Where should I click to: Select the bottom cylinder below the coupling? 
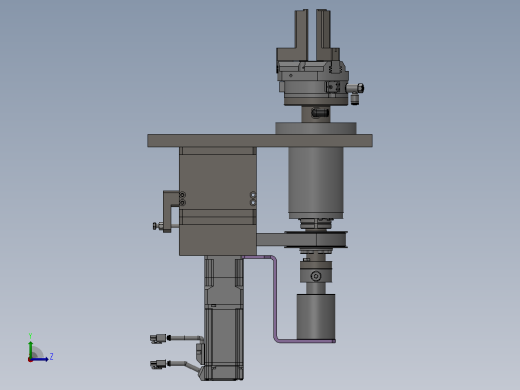pos(316,317)
